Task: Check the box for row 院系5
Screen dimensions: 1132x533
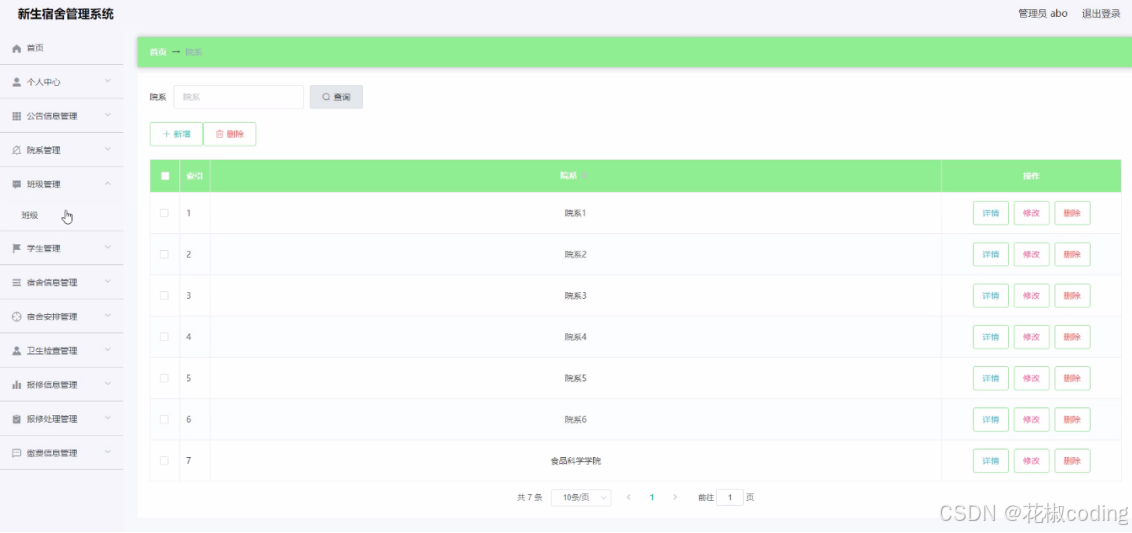Action: pyautogui.click(x=165, y=378)
